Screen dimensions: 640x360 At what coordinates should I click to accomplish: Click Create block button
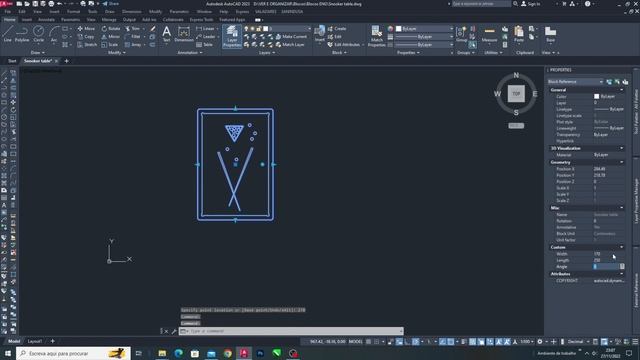pyautogui.click(x=337, y=29)
